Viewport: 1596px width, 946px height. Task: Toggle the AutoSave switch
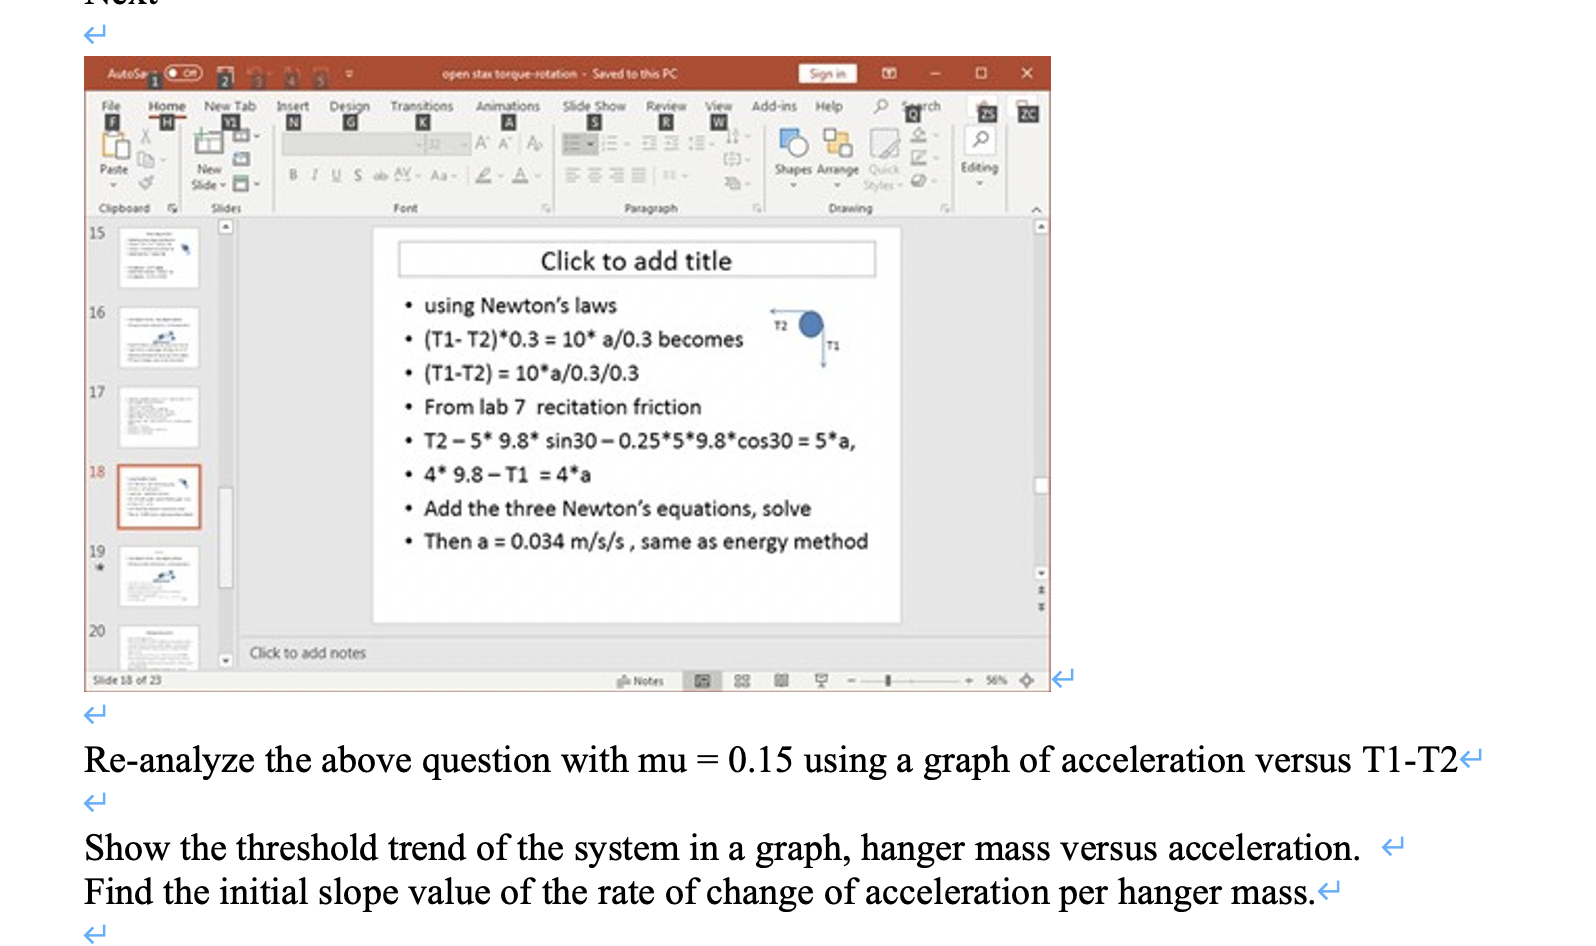[x=184, y=73]
